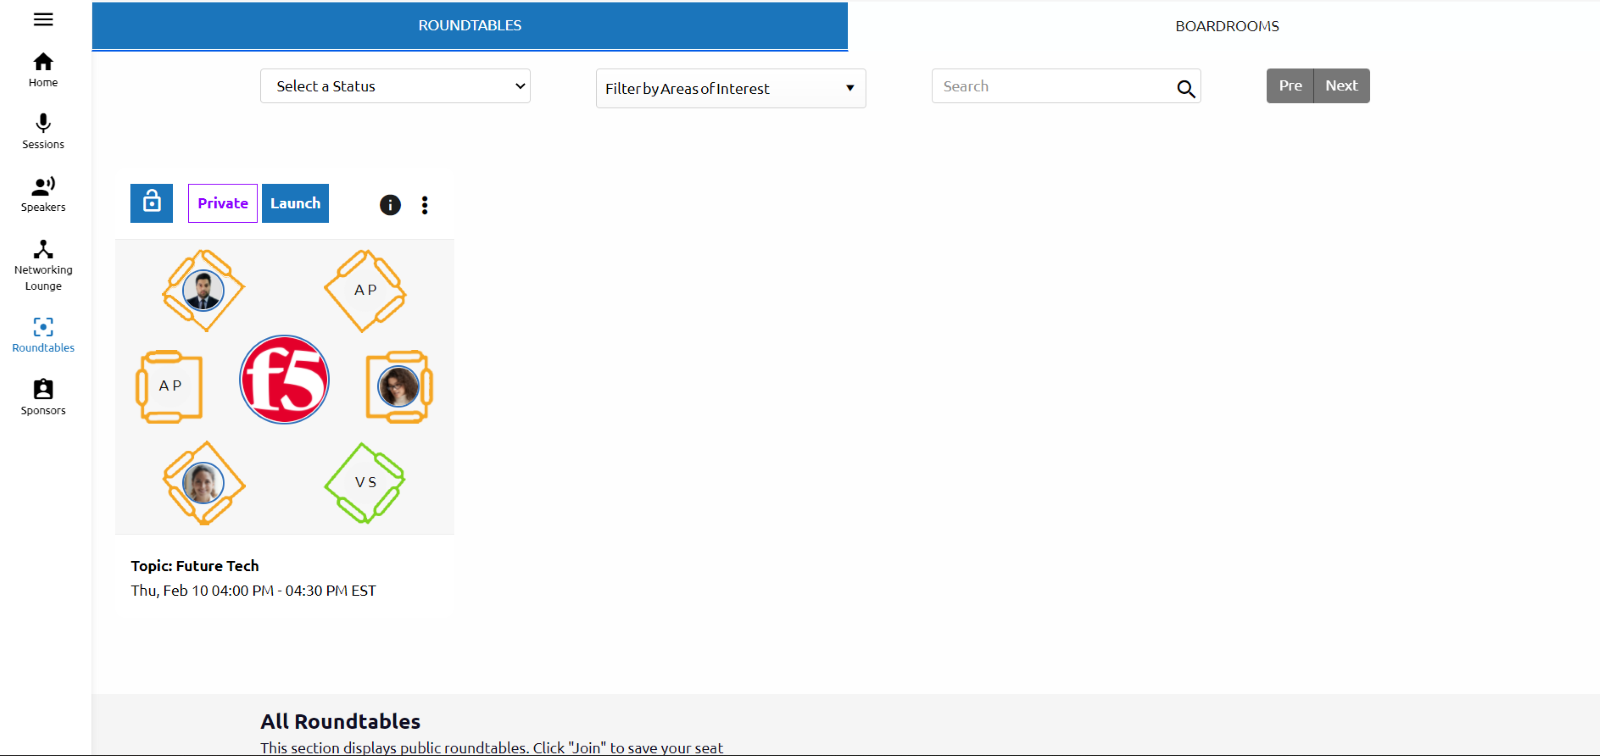Show roundtable info via info icon
The height and width of the screenshot is (756, 1600).
point(390,205)
